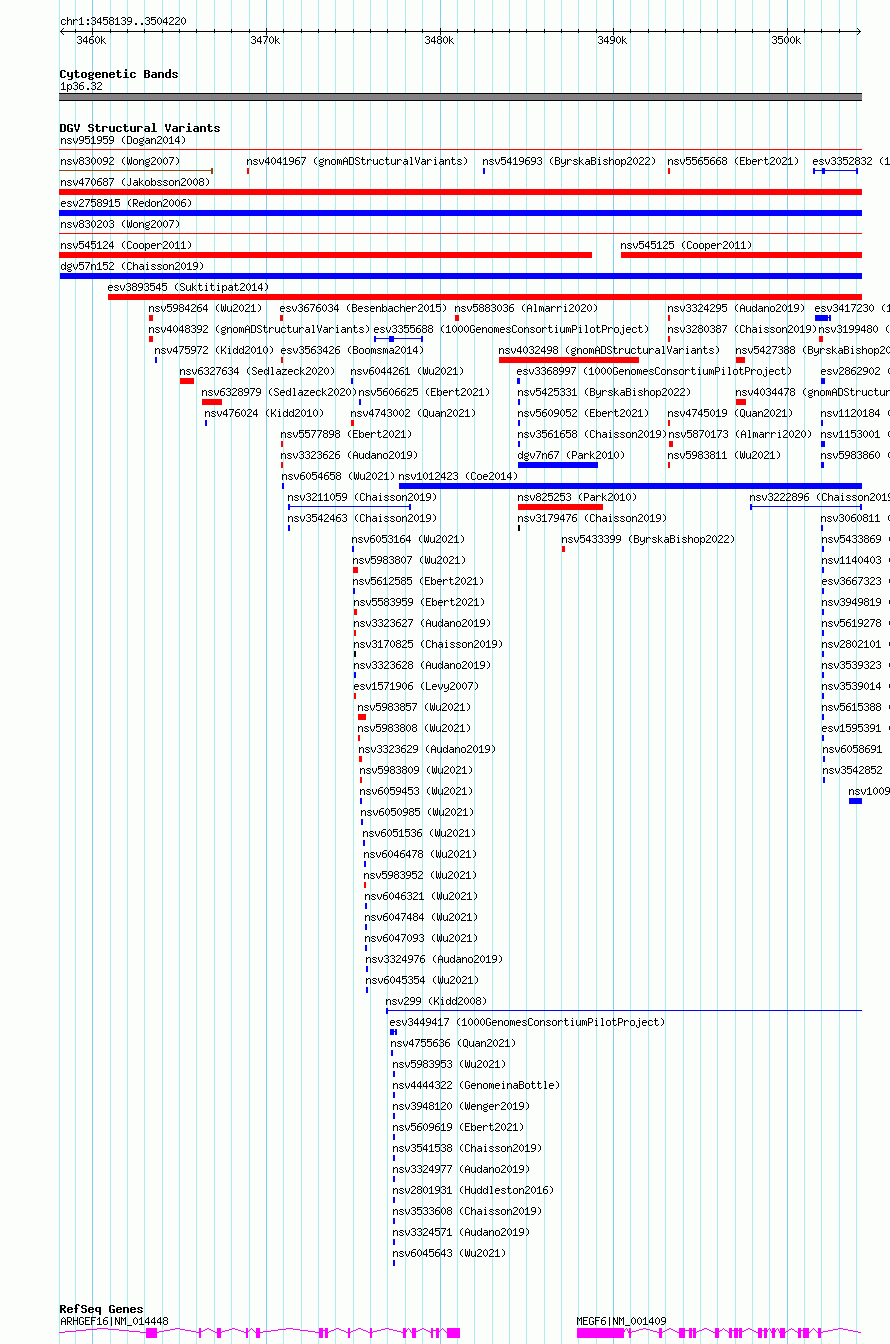
Task: Click the red bar under nsv470687
Action: (460, 191)
